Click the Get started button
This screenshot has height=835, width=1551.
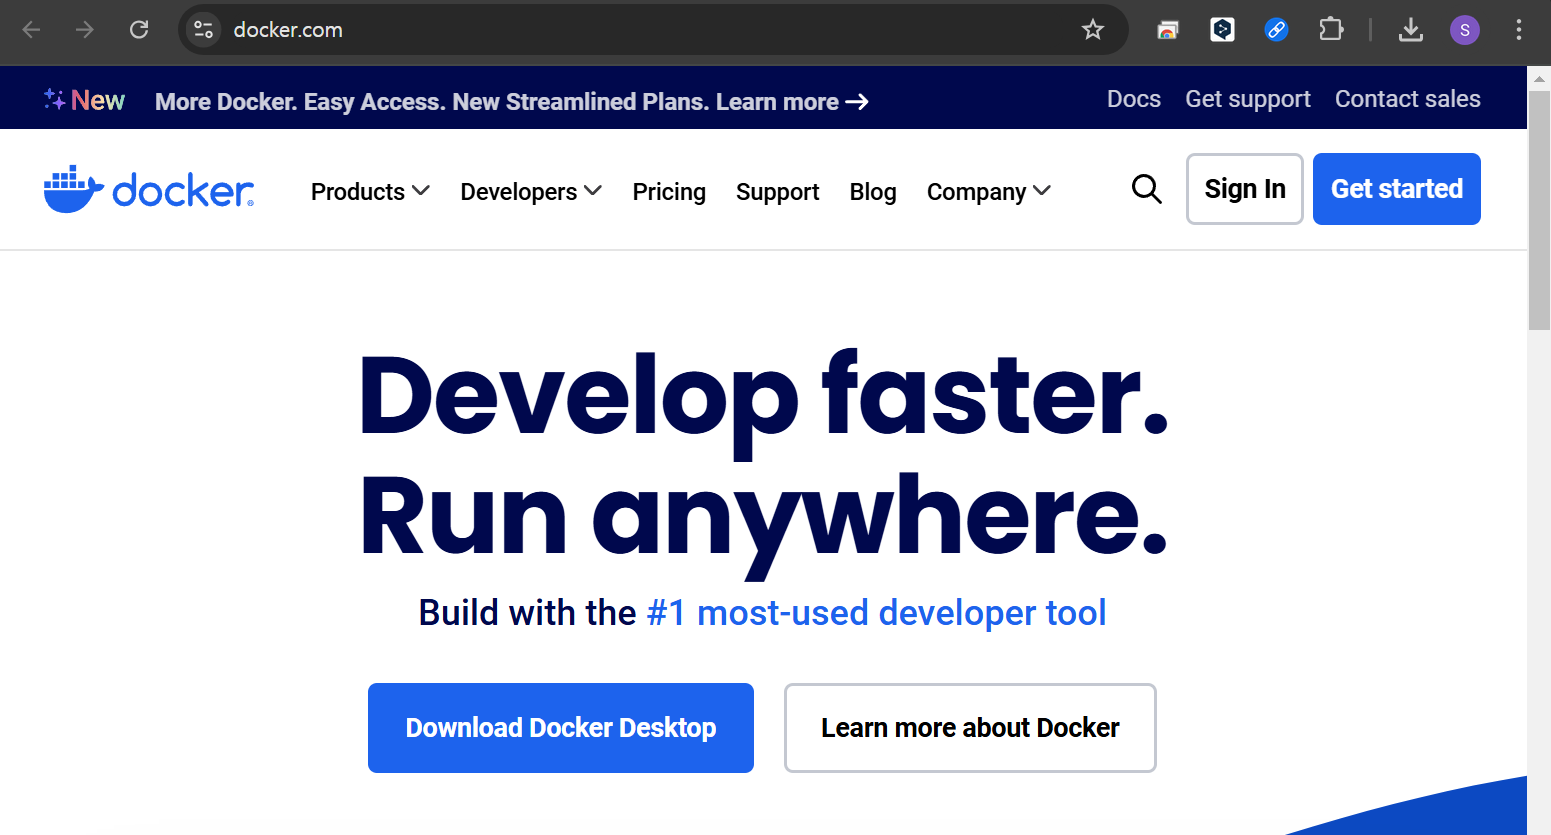point(1397,189)
